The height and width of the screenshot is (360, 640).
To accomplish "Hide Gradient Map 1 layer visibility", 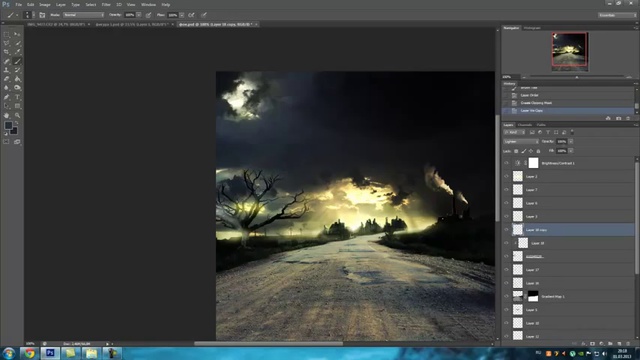I will click(x=507, y=296).
